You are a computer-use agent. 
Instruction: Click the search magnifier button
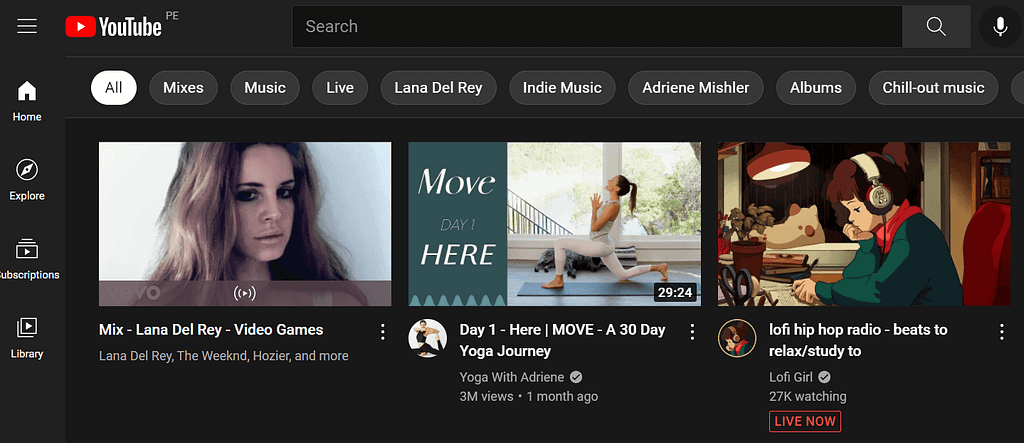(936, 26)
